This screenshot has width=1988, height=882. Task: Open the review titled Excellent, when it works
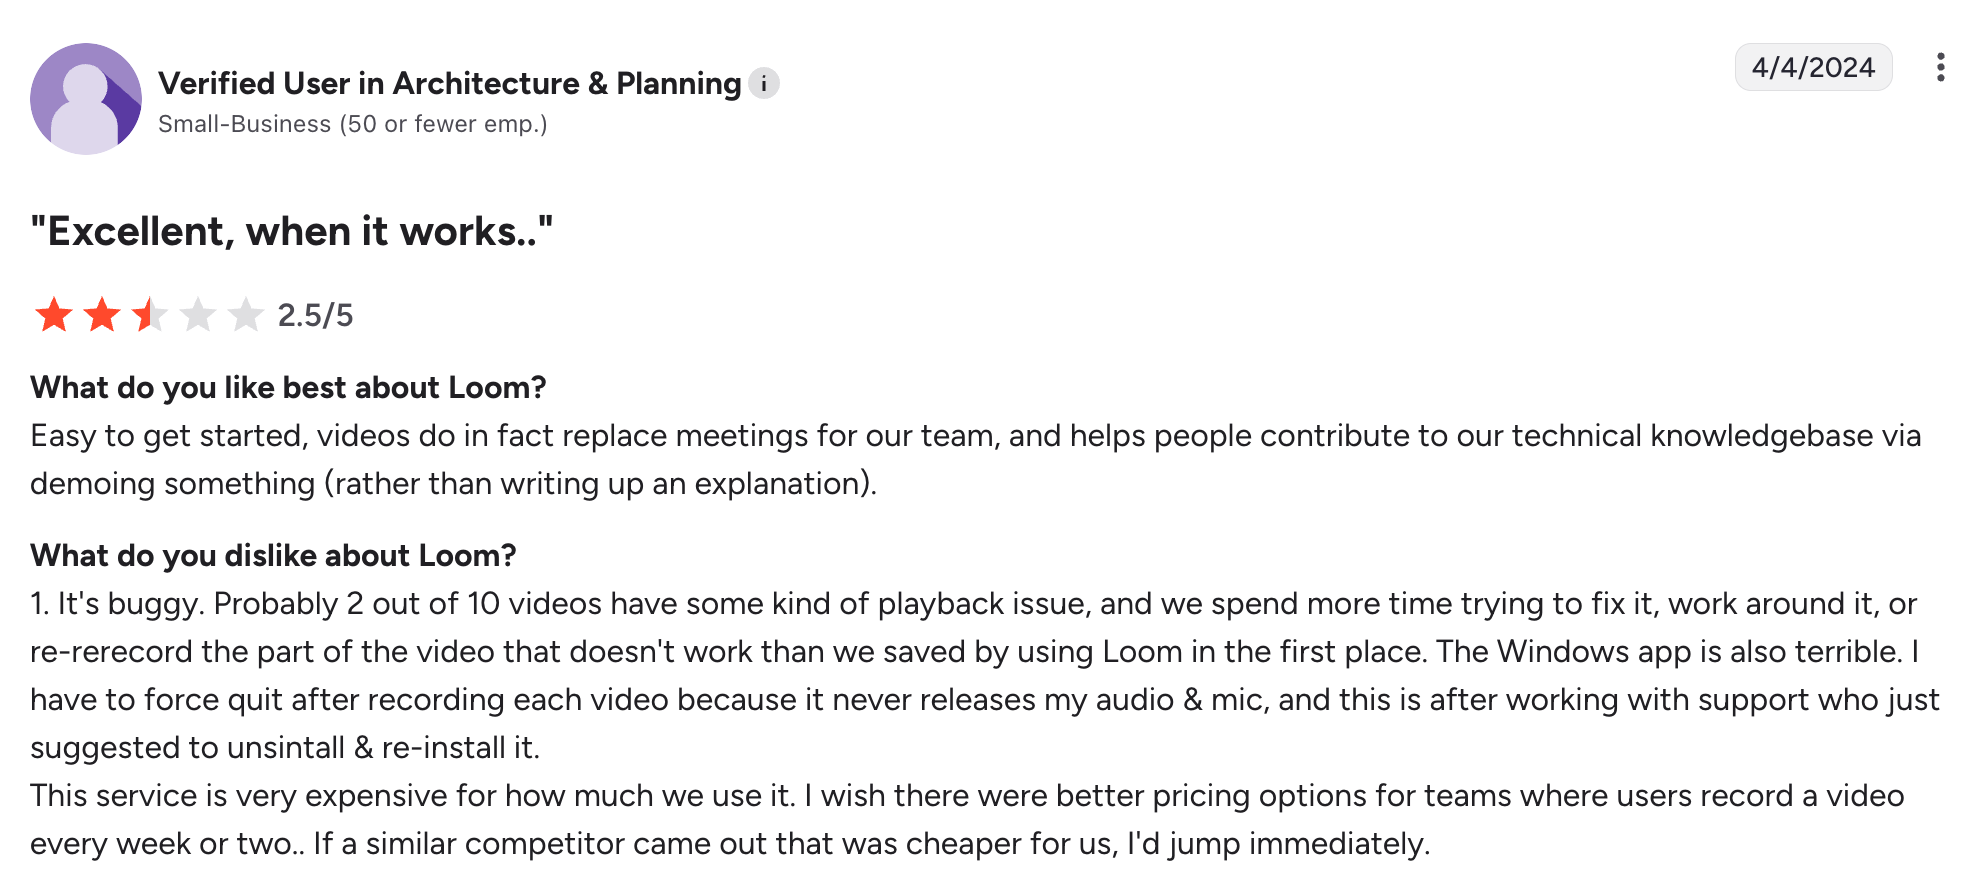[291, 231]
